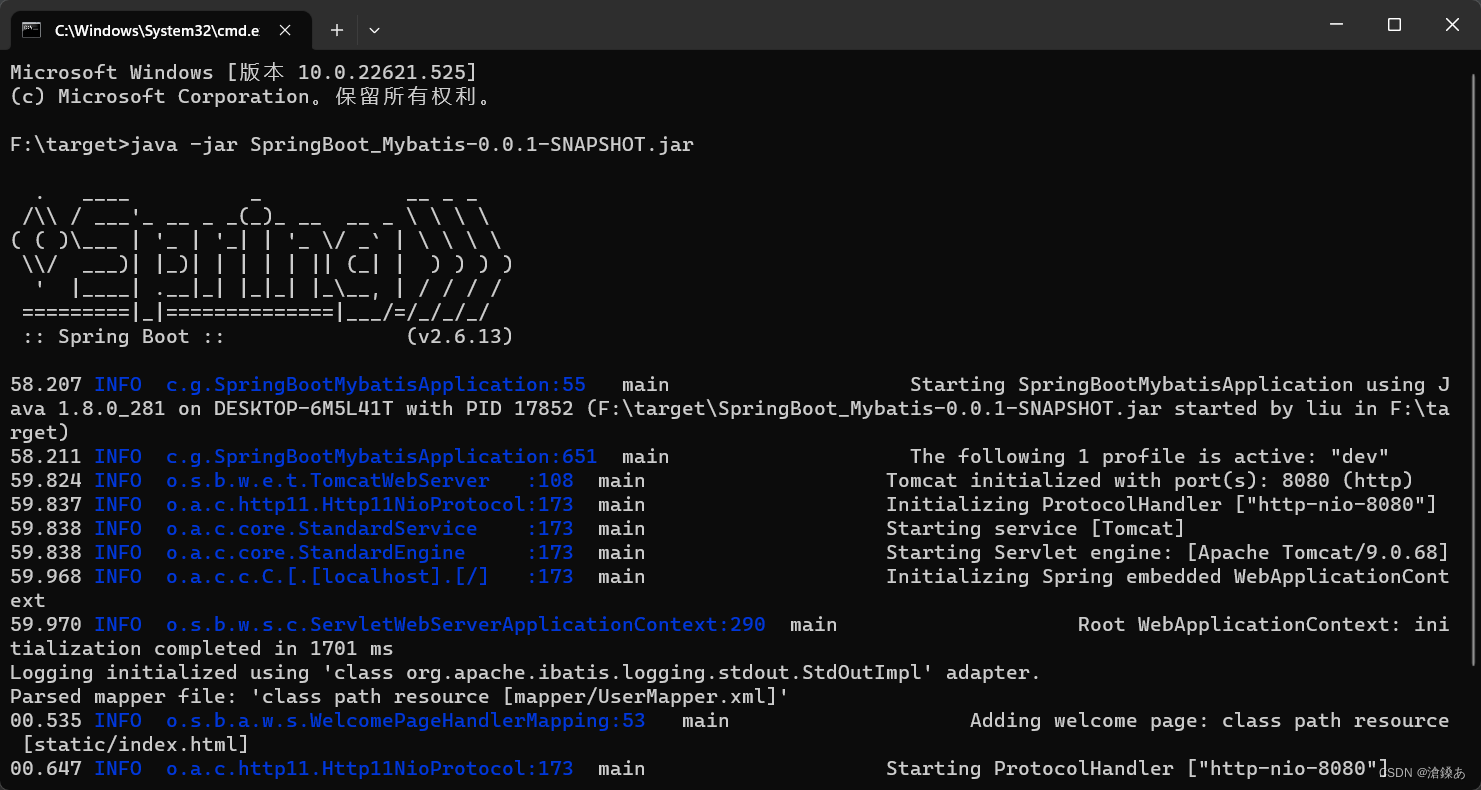The image size is (1481, 790).
Task: Click the cmd terminal icon in tab
Action: tap(32, 30)
